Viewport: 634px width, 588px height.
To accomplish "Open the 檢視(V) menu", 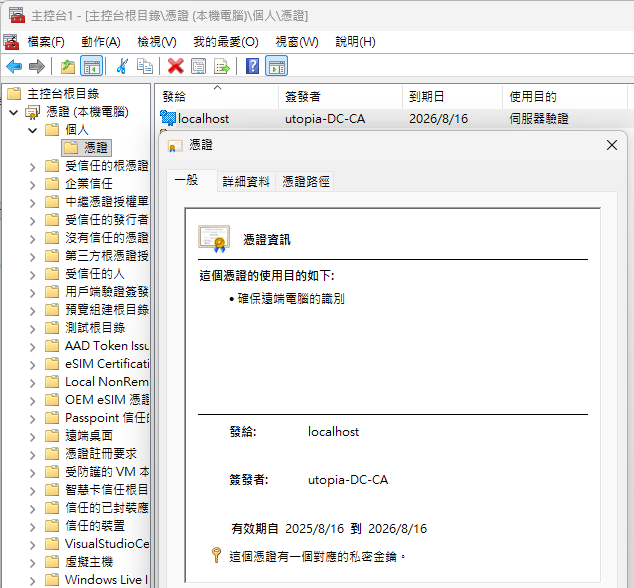I will coord(156,41).
